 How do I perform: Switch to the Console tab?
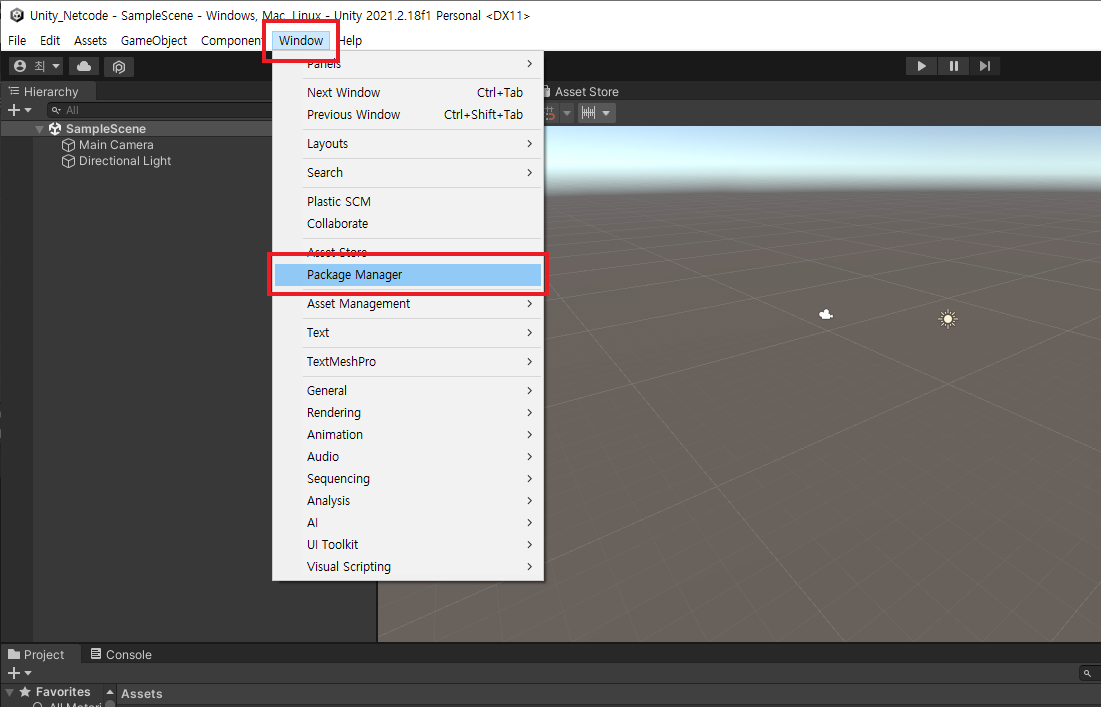pyautogui.click(x=121, y=654)
